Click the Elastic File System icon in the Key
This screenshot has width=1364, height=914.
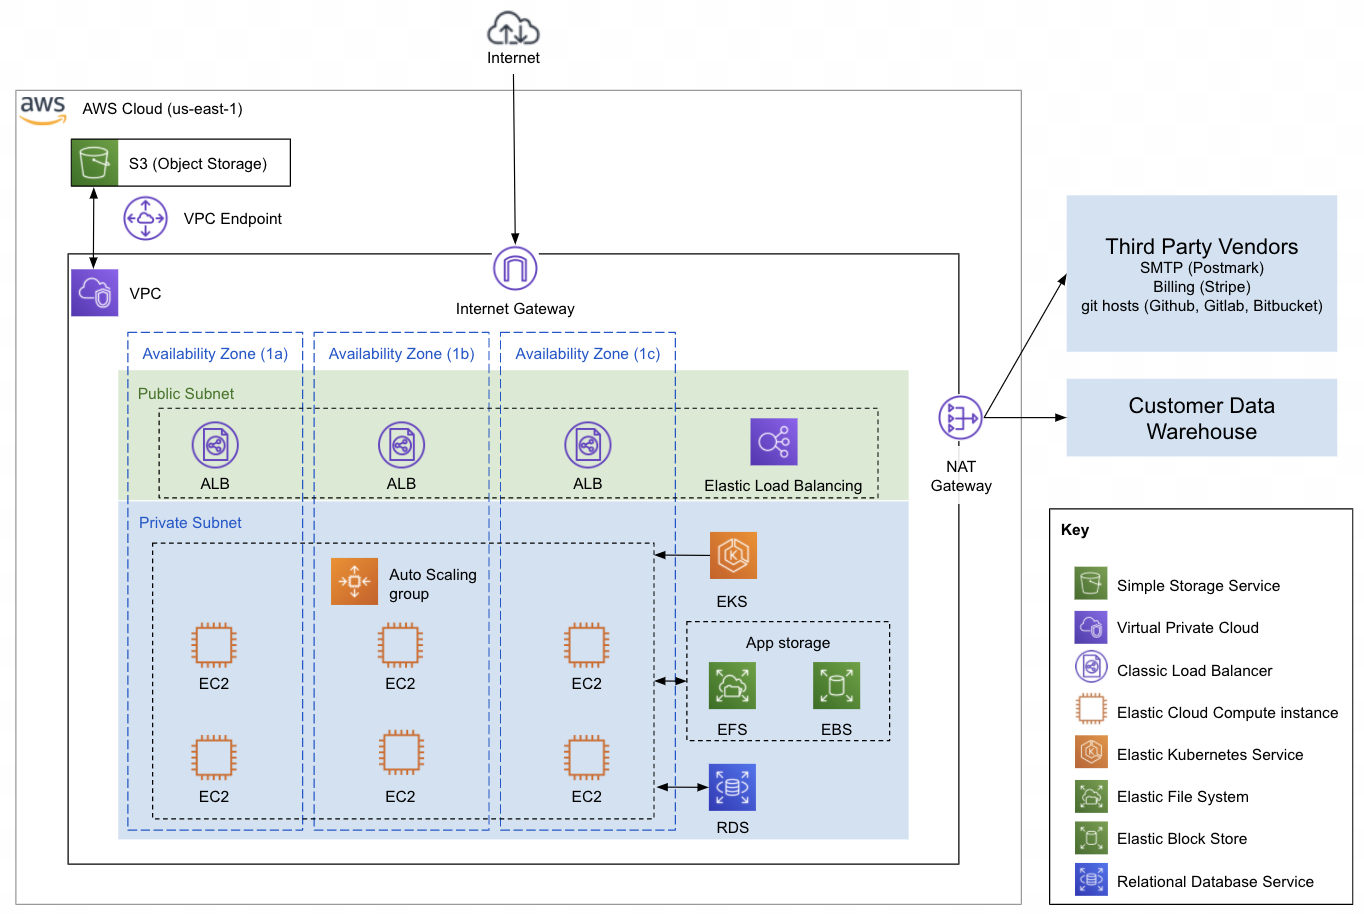pyautogui.click(x=1091, y=796)
